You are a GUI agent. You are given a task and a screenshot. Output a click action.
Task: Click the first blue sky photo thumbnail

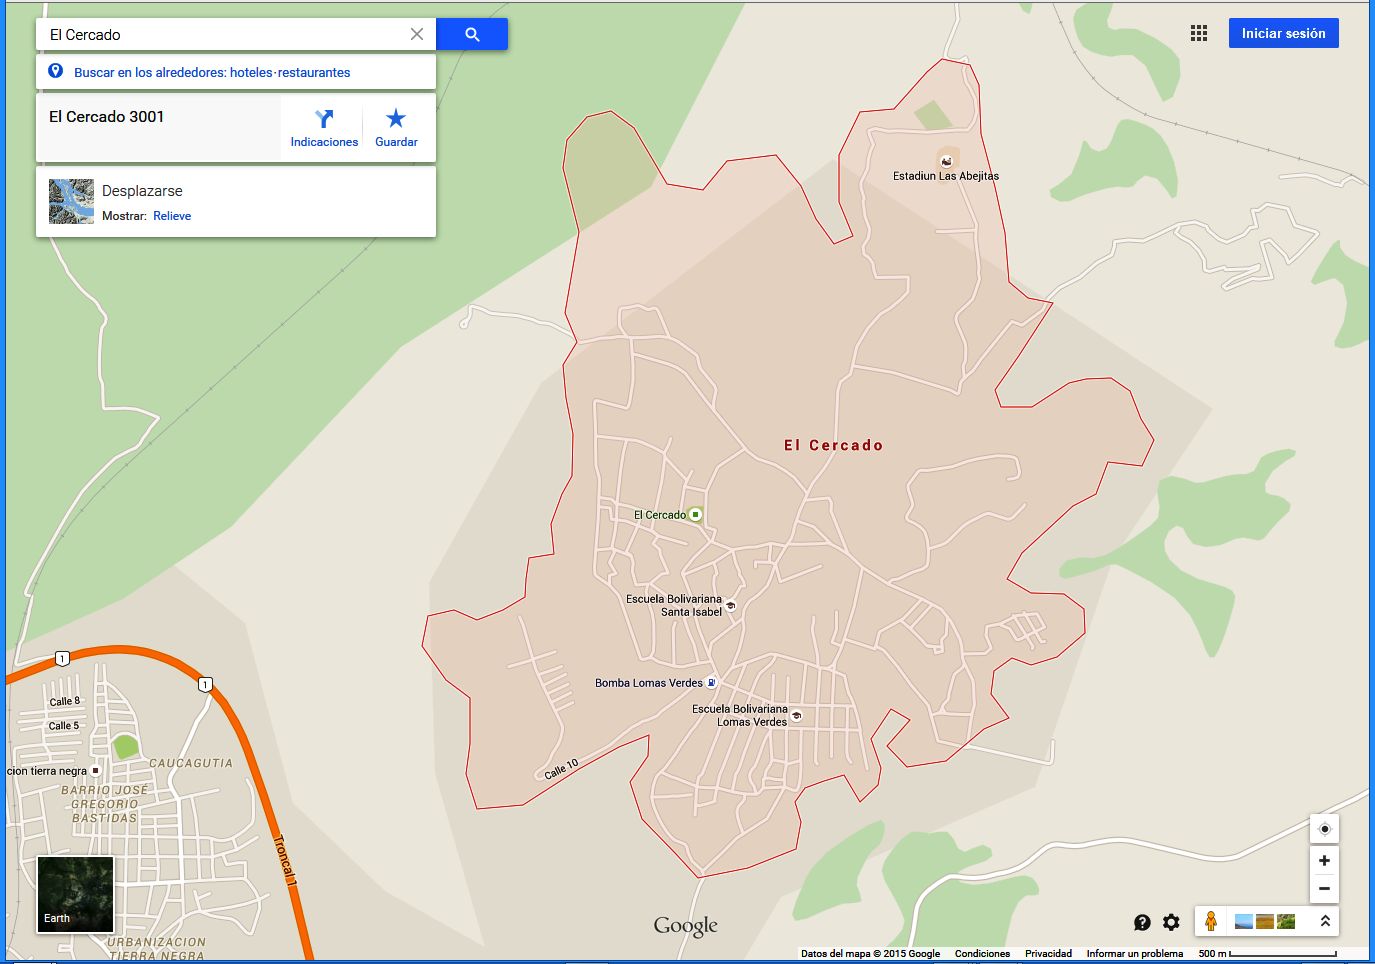pyautogui.click(x=1244, y=921)
